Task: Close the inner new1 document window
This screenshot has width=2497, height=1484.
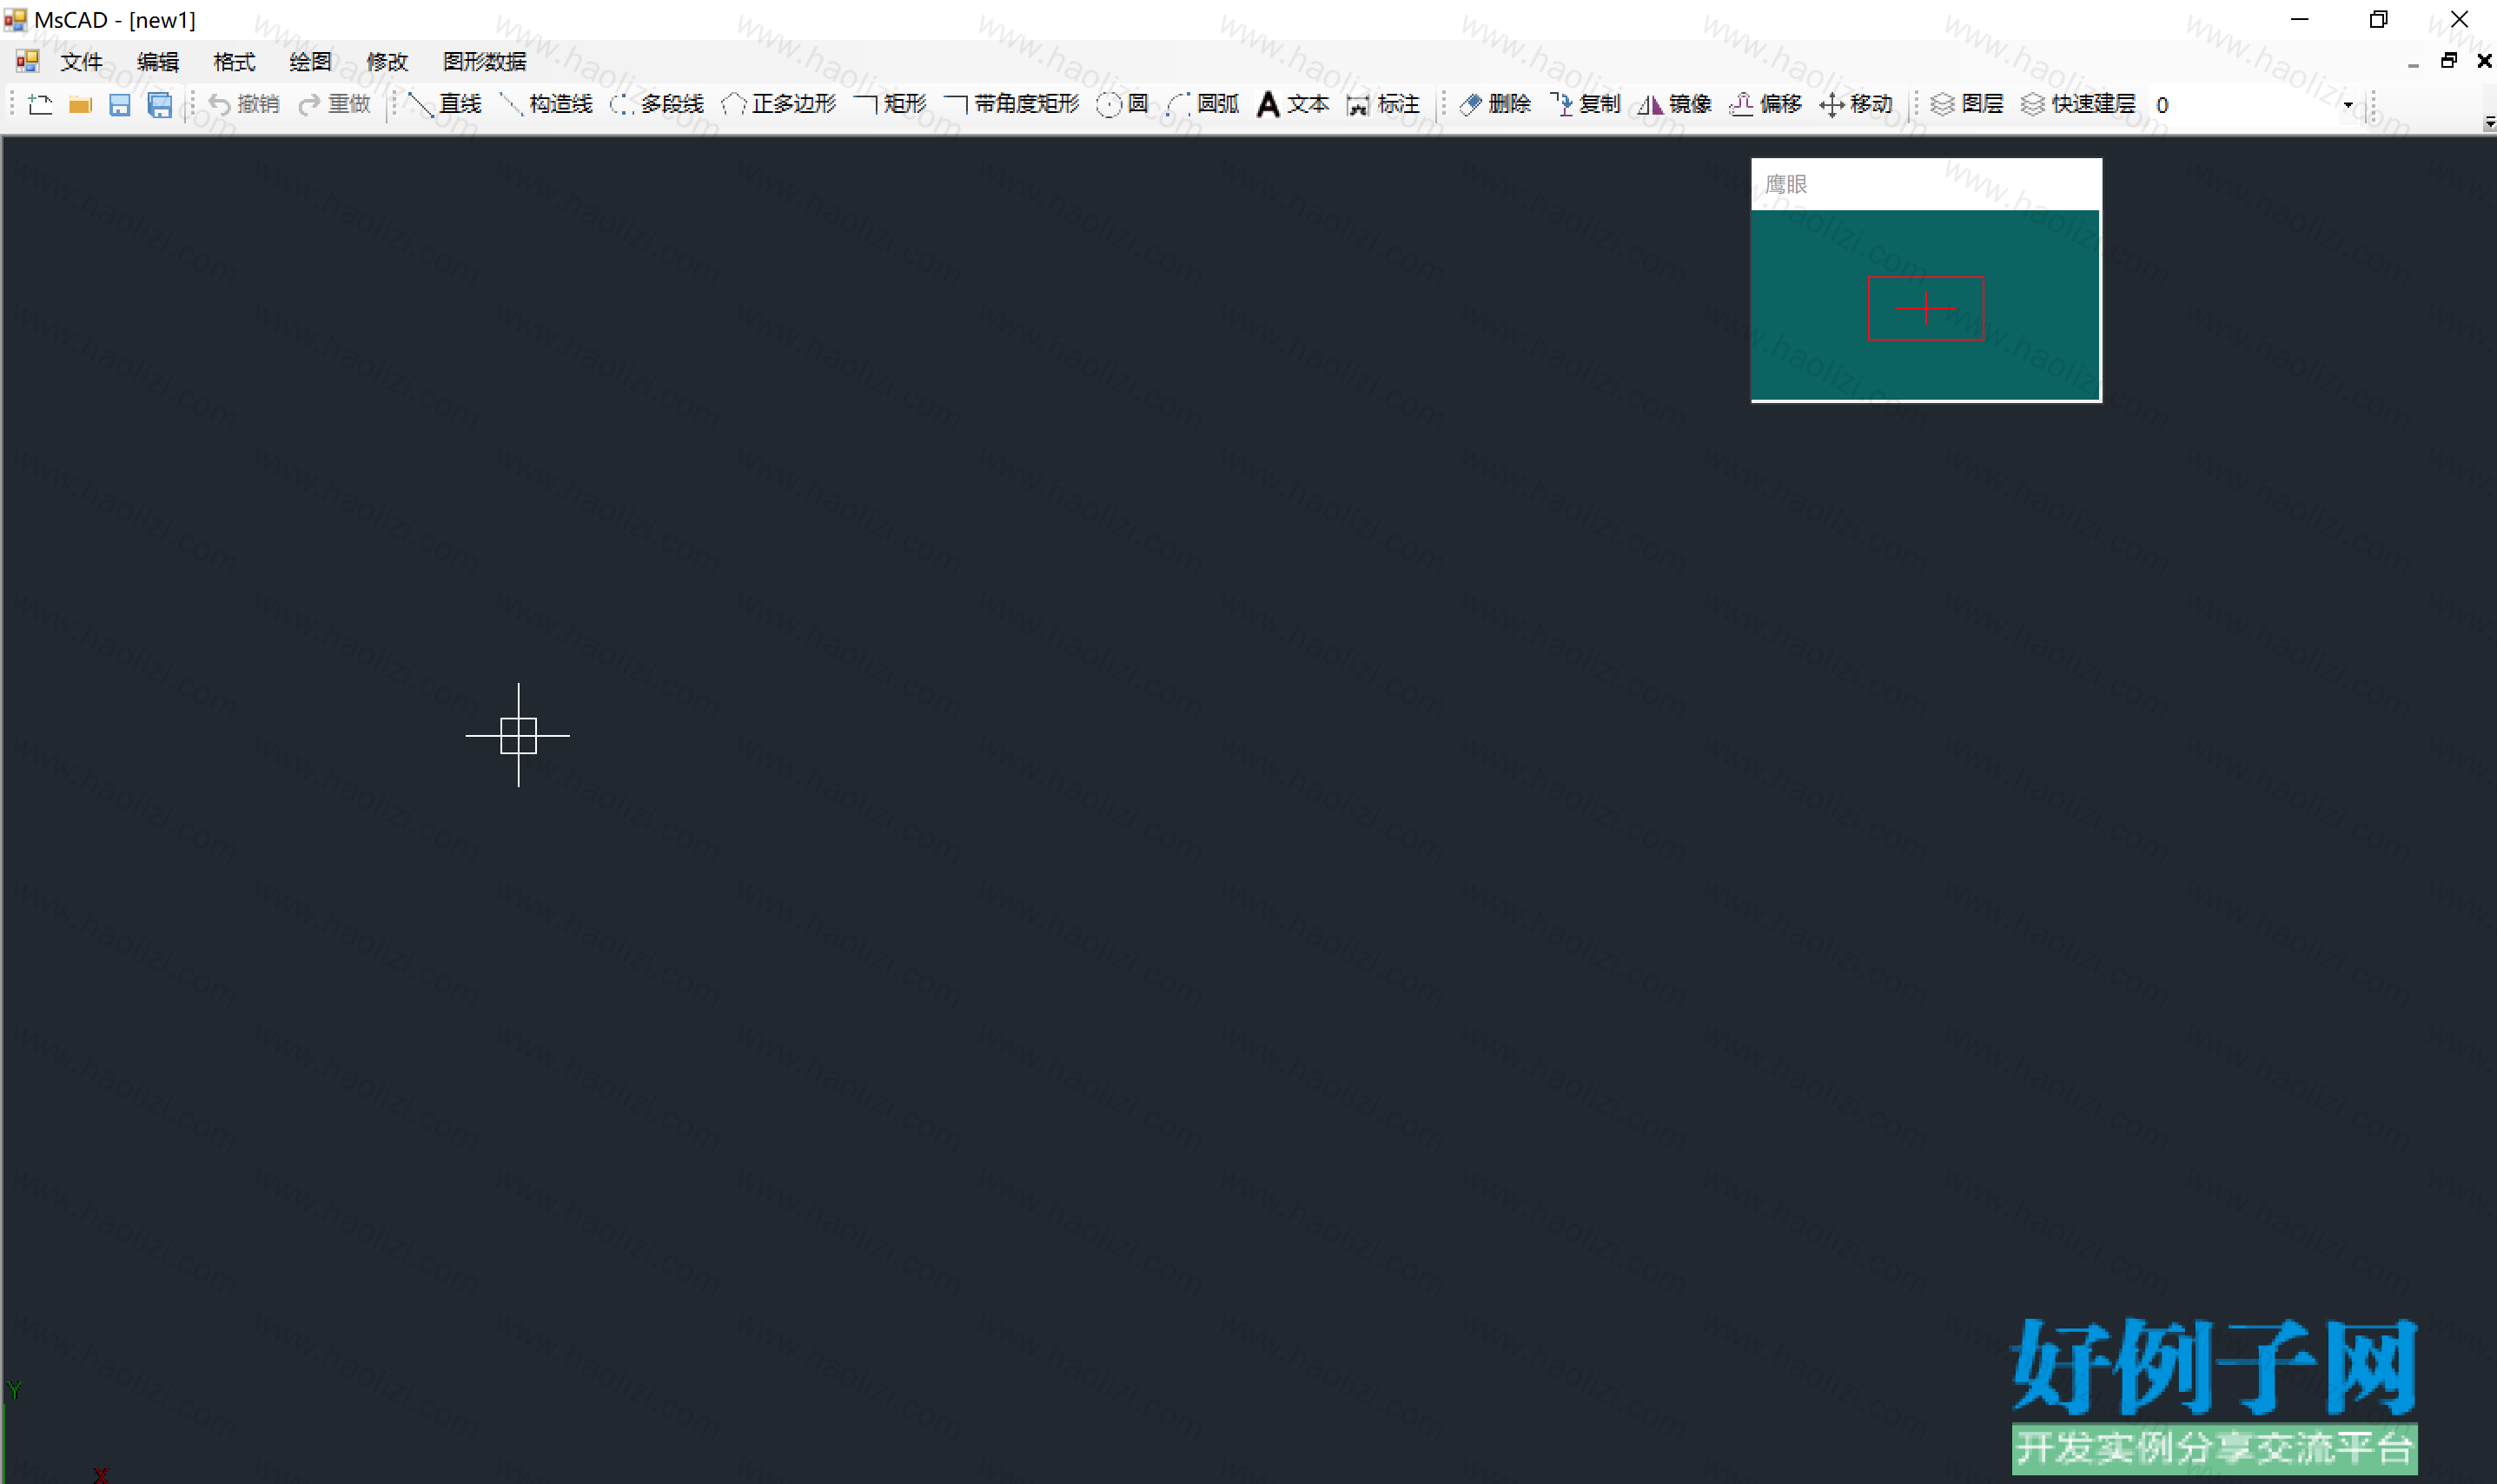Action: 2484,61
